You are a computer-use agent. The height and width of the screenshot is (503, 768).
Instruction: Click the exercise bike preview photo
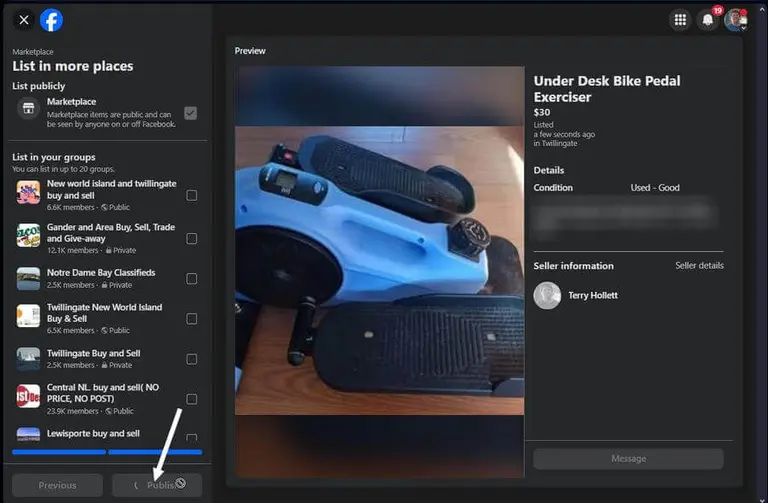pos(380,270)
